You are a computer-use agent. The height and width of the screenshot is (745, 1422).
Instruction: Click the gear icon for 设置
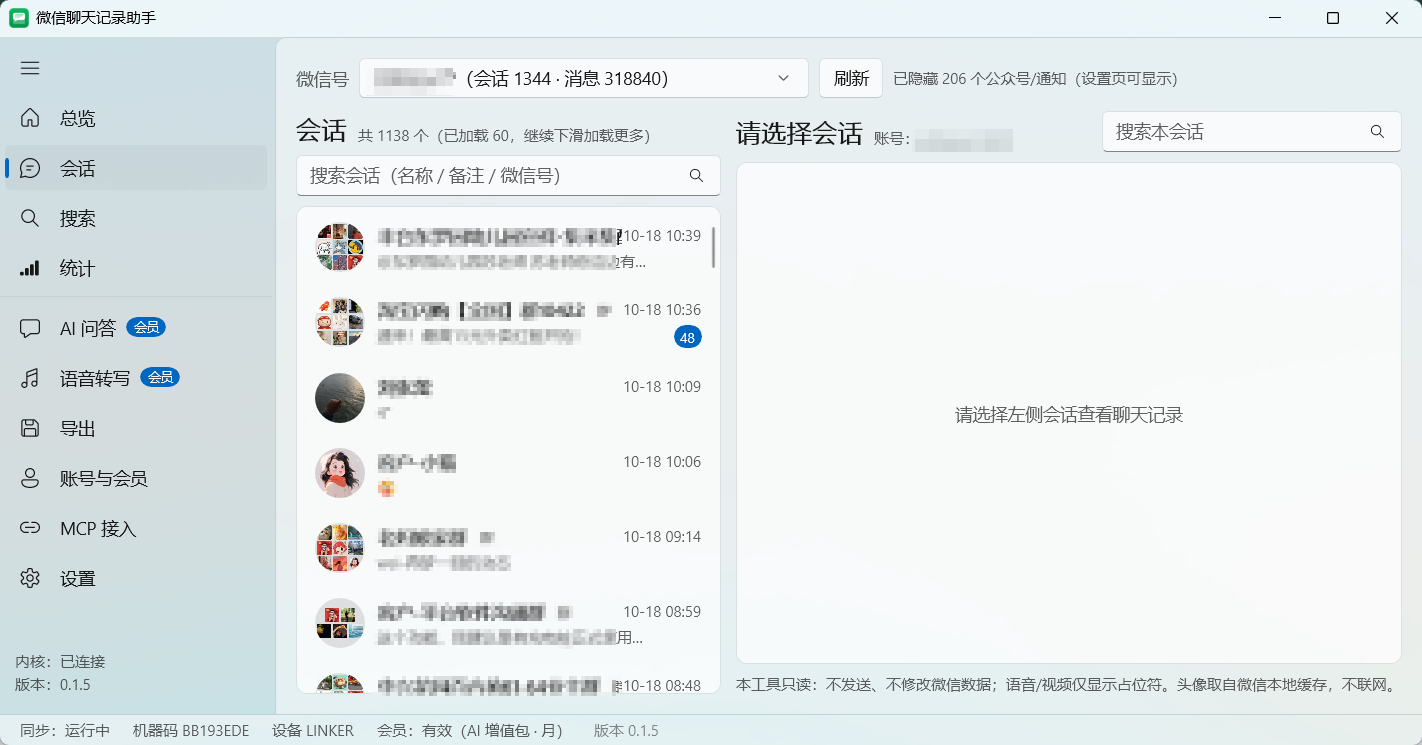click(x=30, y=578)
